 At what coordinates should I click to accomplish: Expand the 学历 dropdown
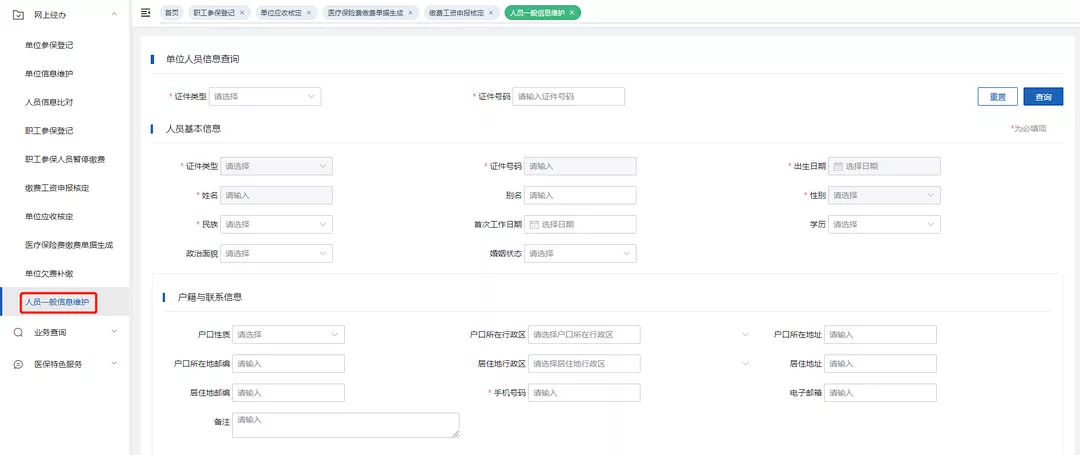[x=884, y=224]
